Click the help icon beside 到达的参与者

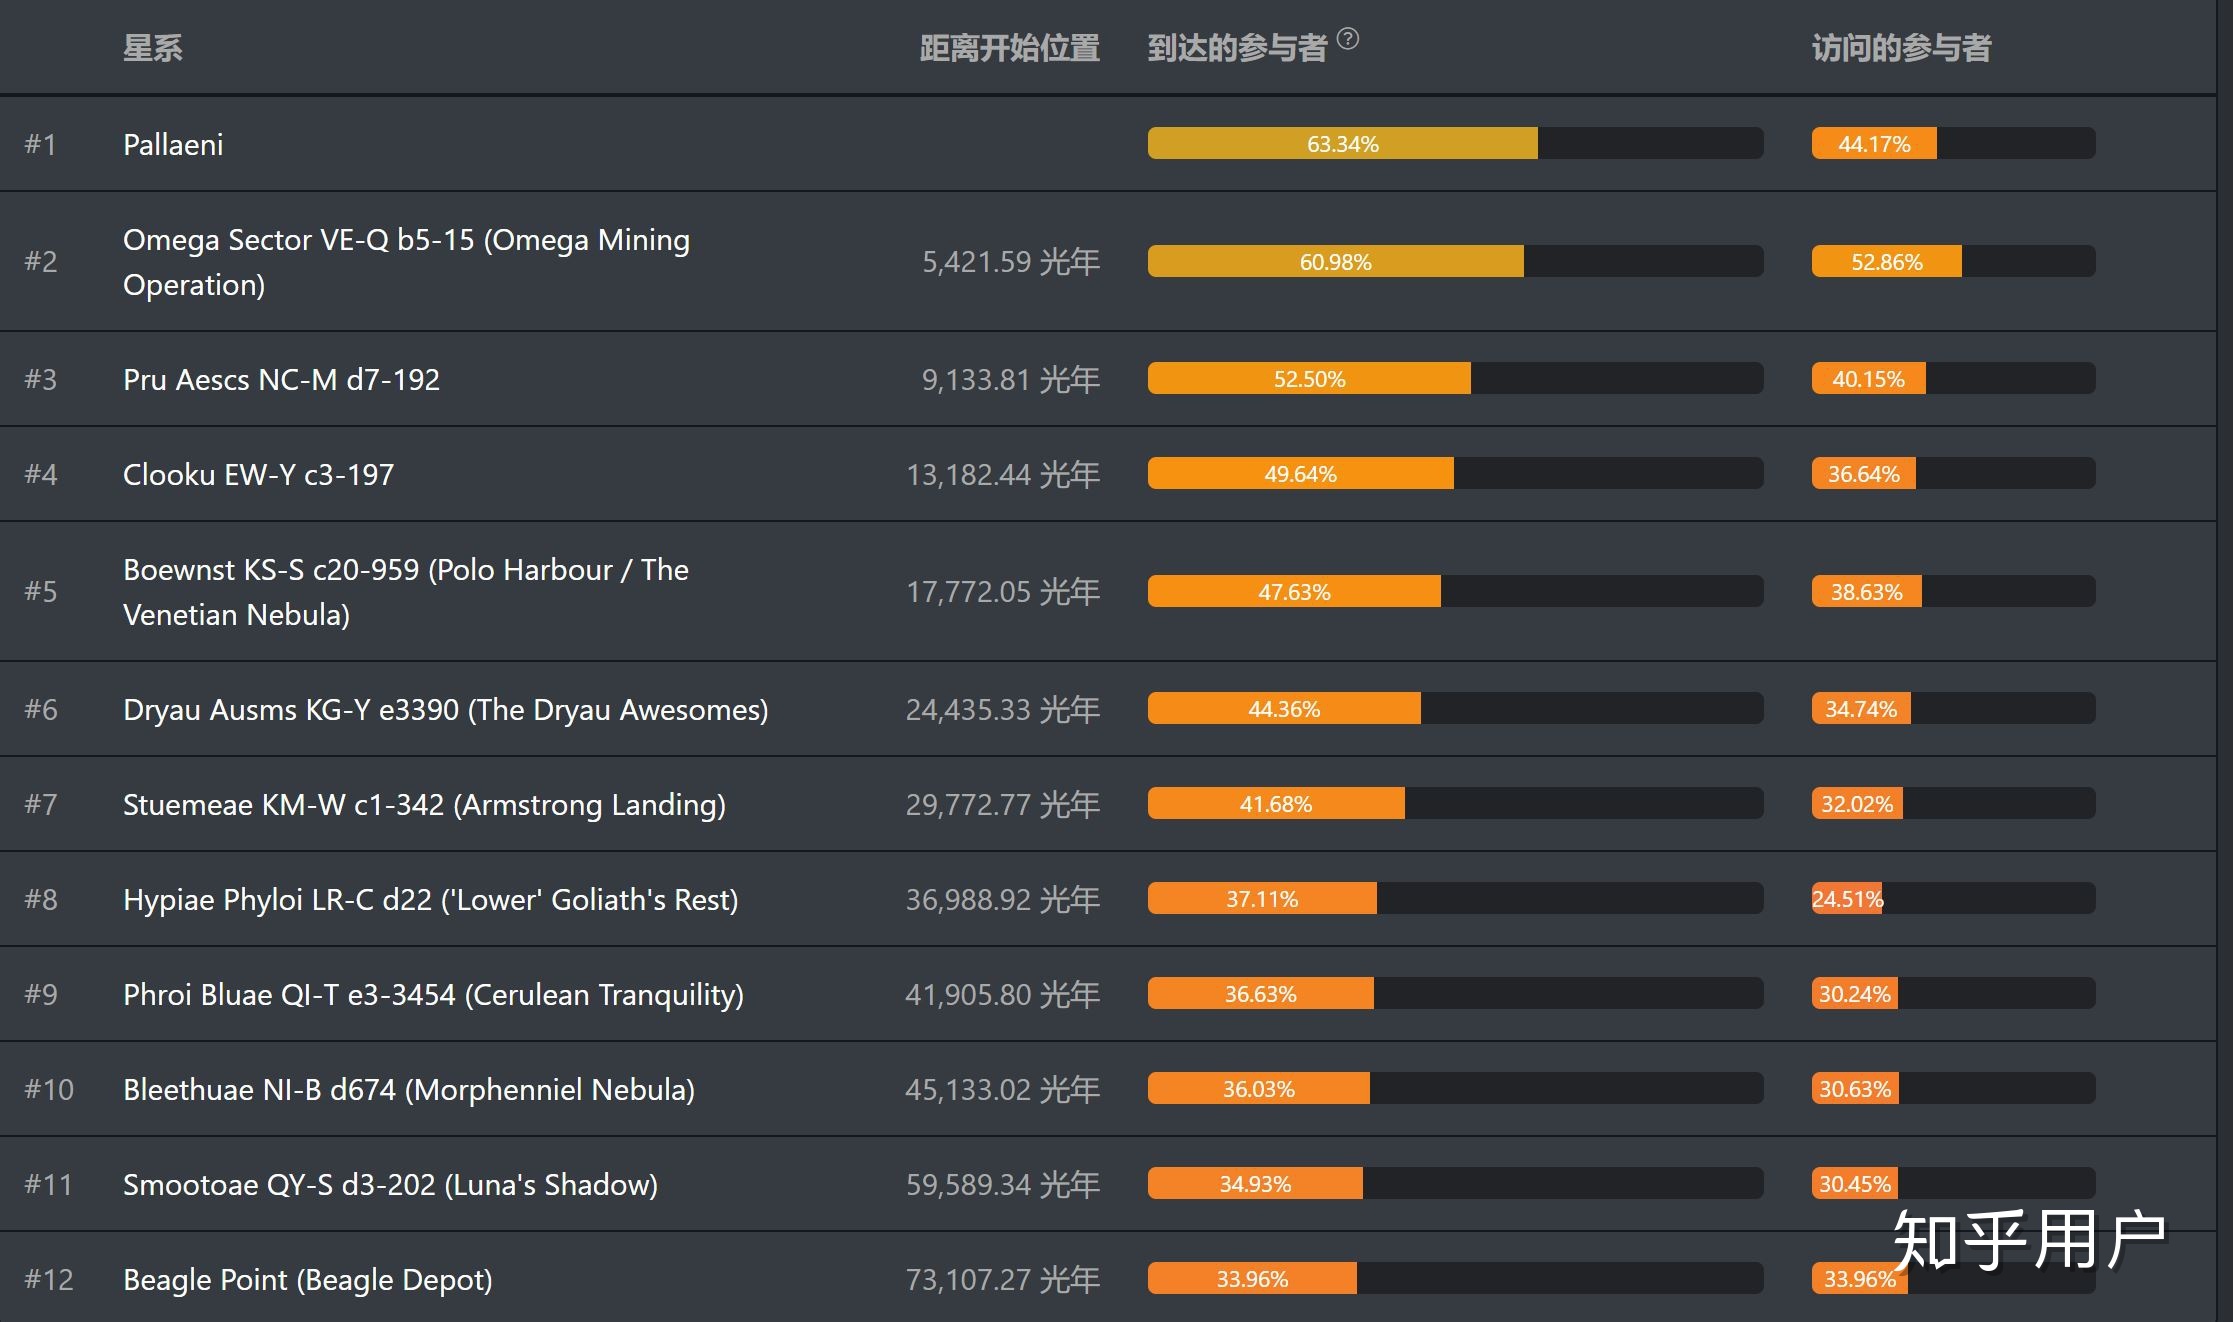[1348, 39]
